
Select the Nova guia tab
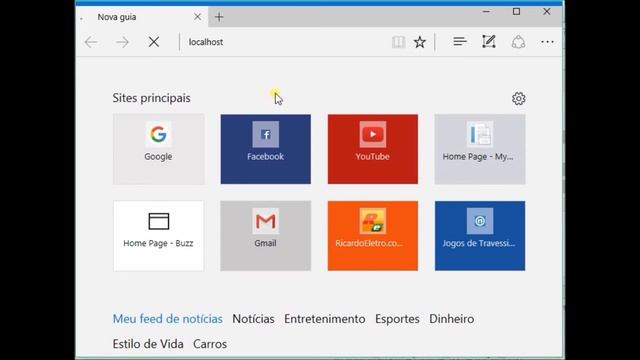(142, 17)
